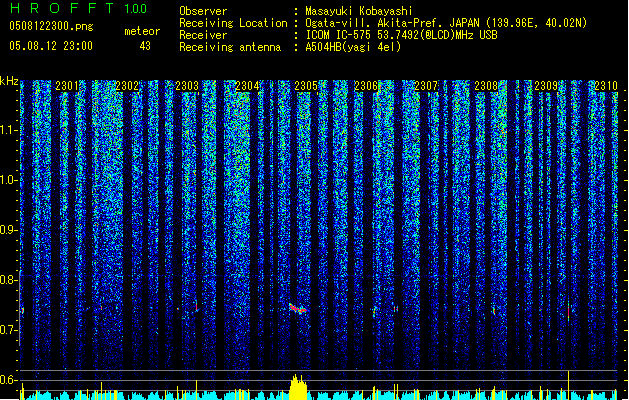The image size is (629, 400).
Task: Click the 1.0 kHz axis tick label
Action: click(x=8, y=180)
